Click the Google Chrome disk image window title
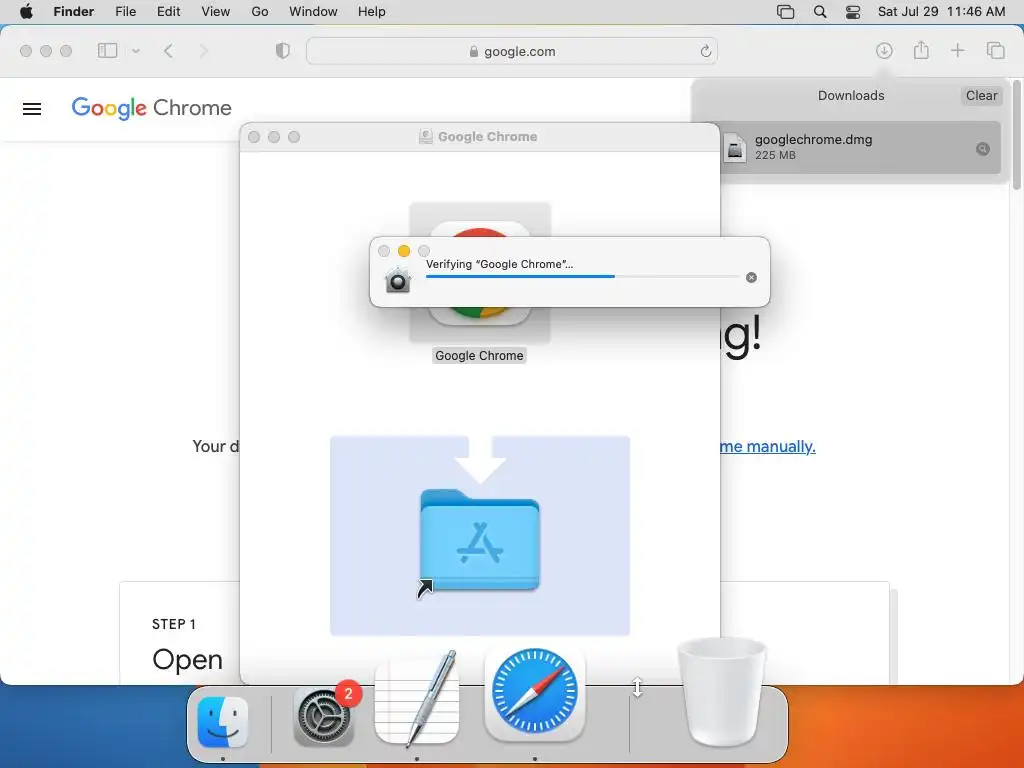1024x768 pixels. (x=487, y=136)
